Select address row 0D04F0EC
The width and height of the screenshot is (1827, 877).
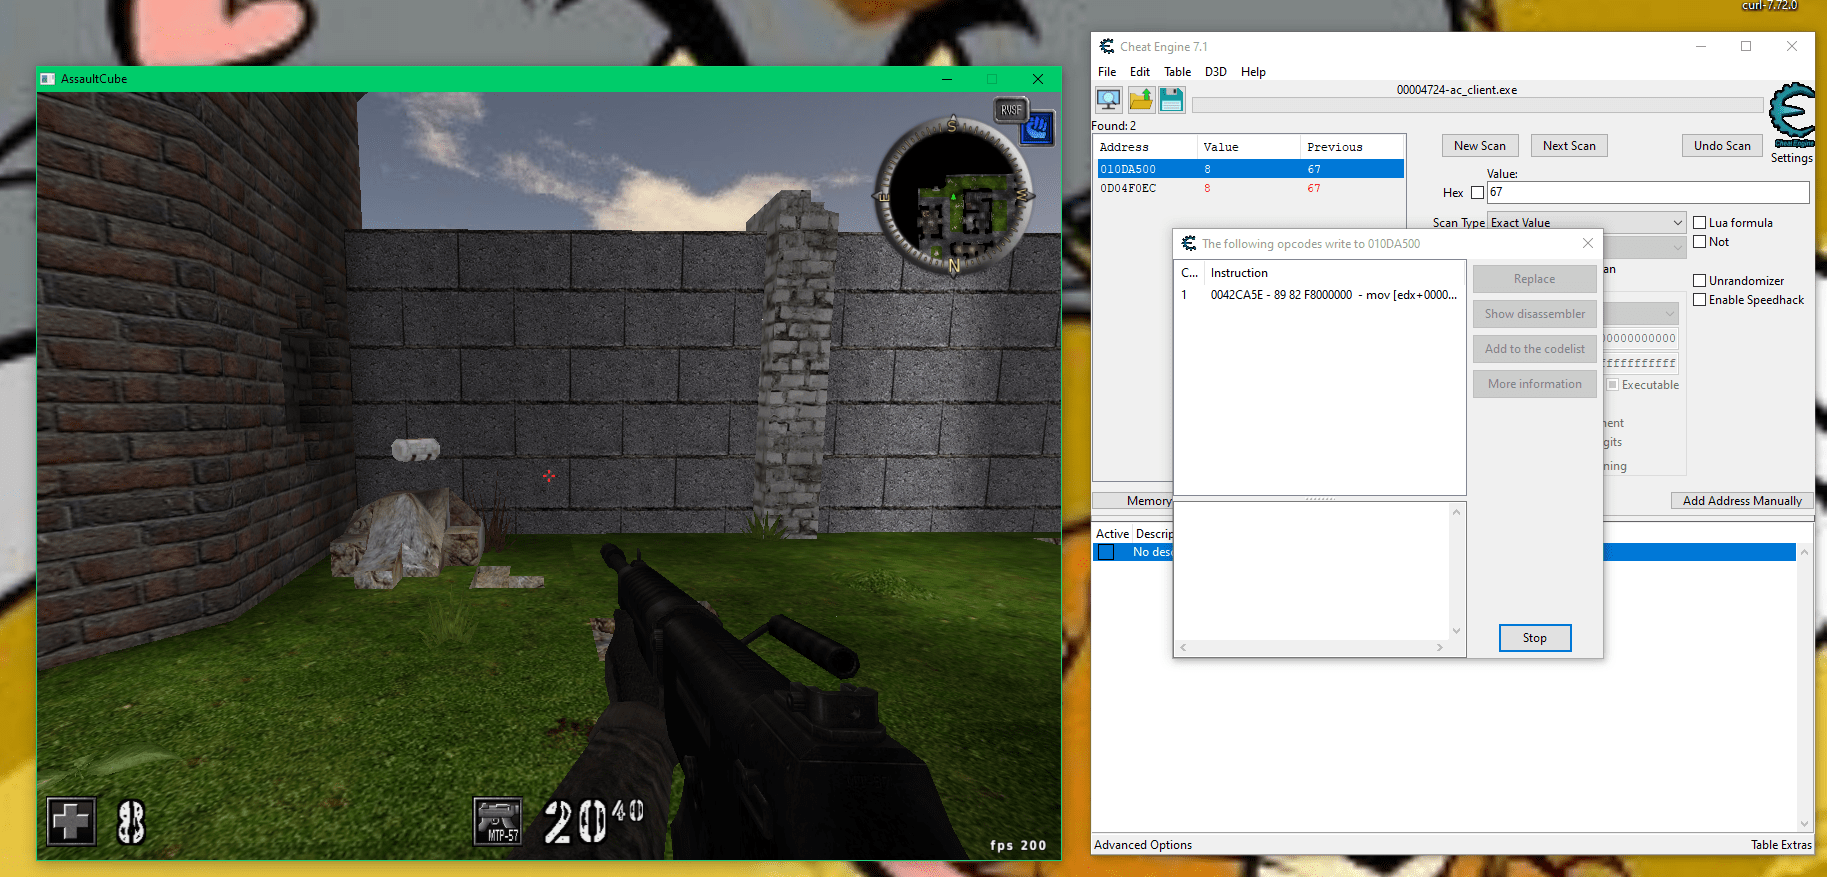(x=1250, y=188)
